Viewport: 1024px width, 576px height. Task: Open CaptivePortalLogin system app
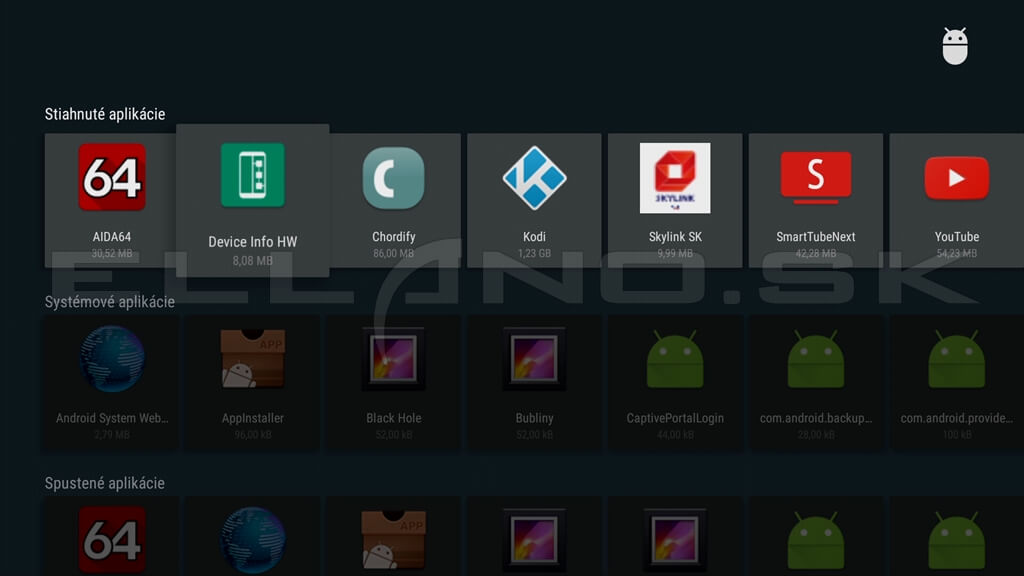click(675, 382)
